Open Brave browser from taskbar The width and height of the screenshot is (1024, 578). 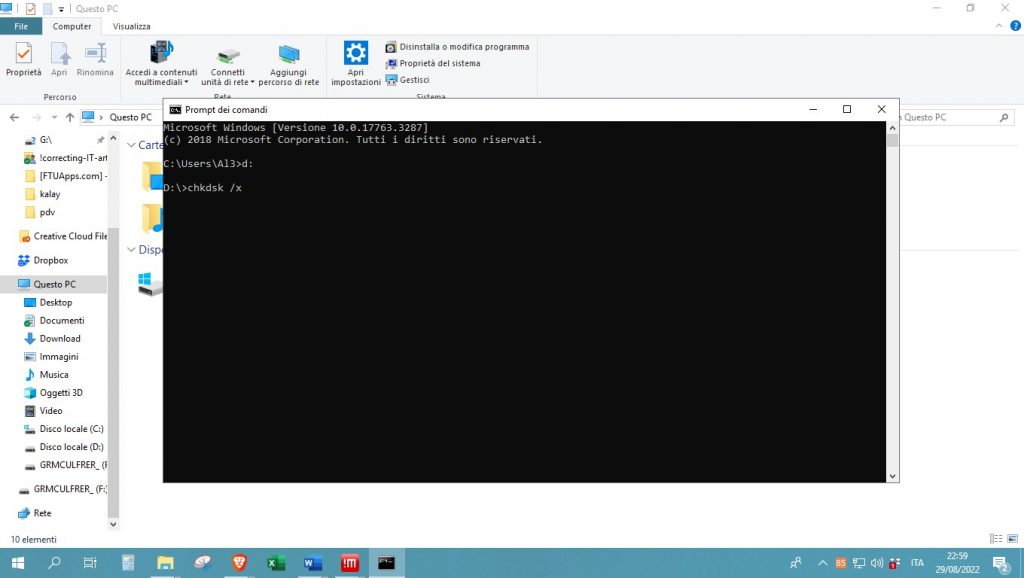[239, 563]
